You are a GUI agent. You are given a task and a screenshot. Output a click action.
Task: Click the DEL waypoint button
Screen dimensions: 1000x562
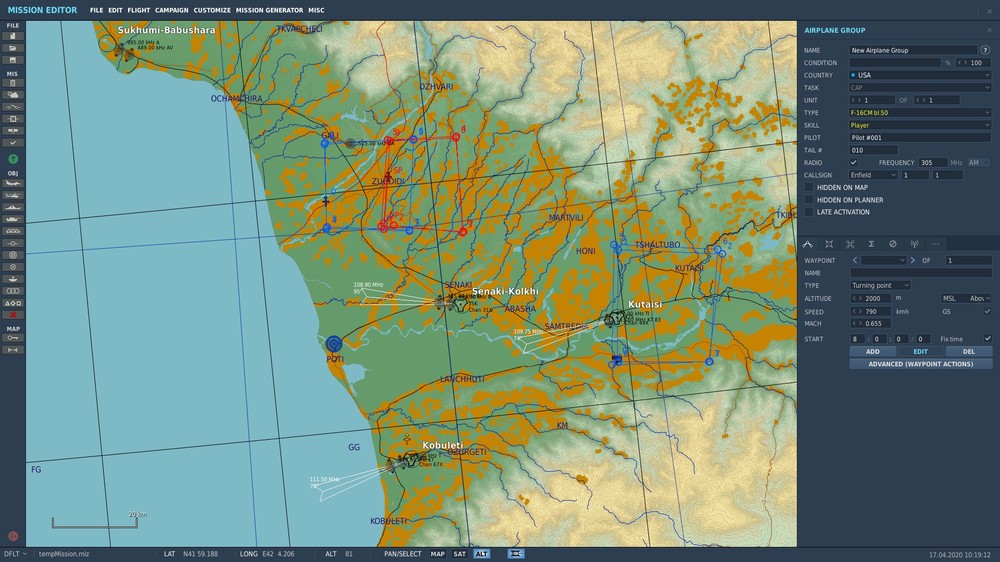pyautogui.click(x=969, y=351)
